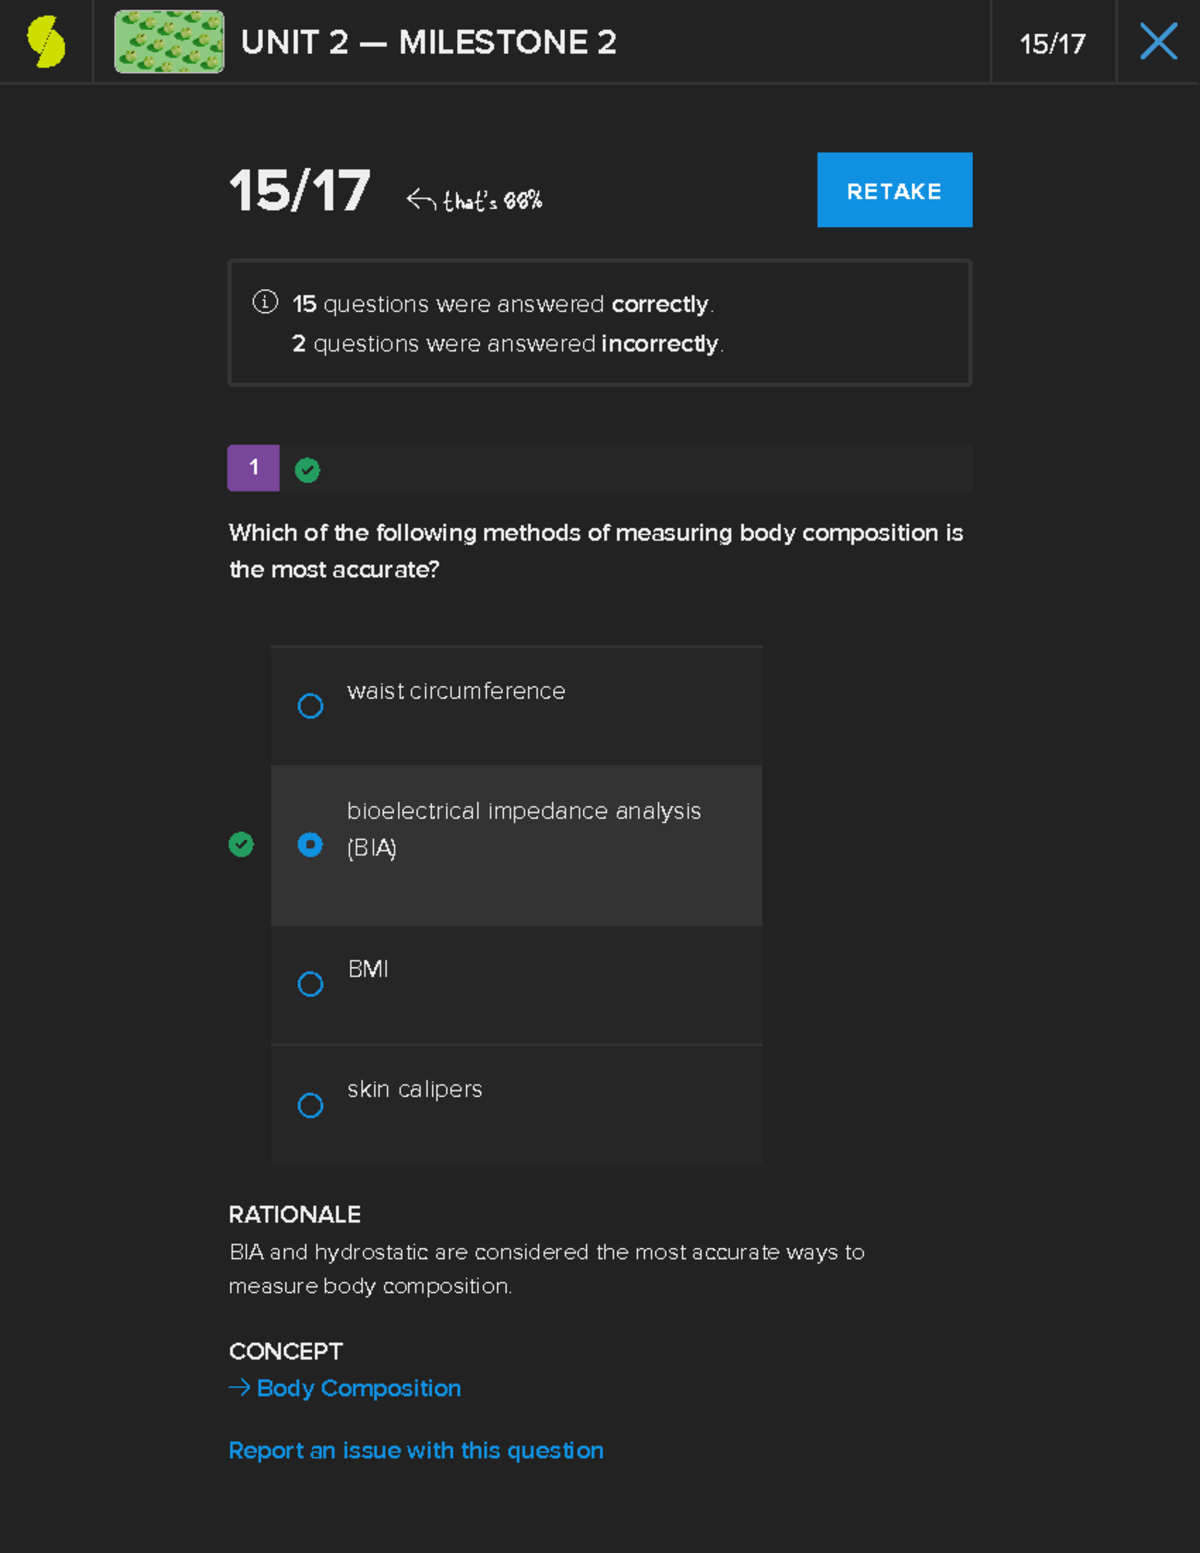
Task: Select the waist circumference radio button
Action: (x=311, y=706)
